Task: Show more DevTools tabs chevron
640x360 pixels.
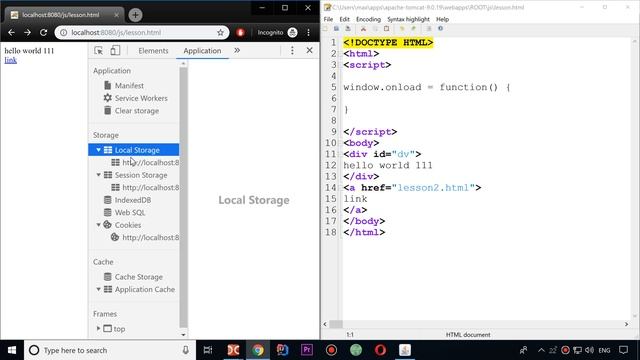Action: click(237, 50)
